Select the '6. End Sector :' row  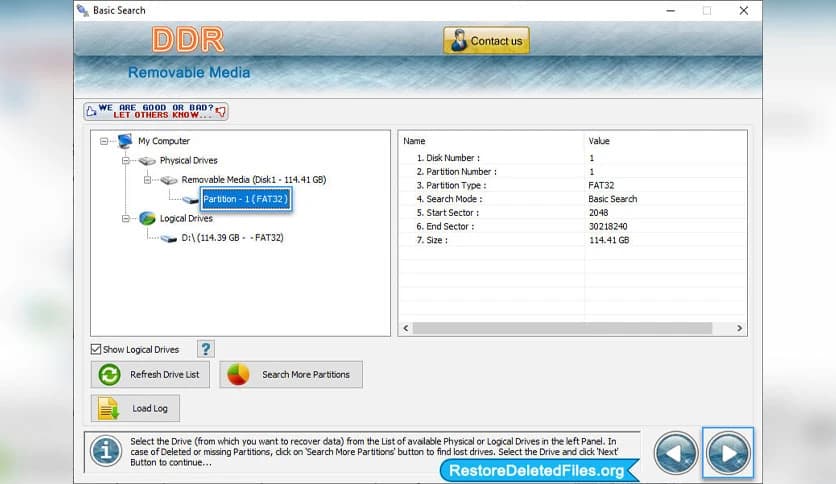(x=573, y=227)
